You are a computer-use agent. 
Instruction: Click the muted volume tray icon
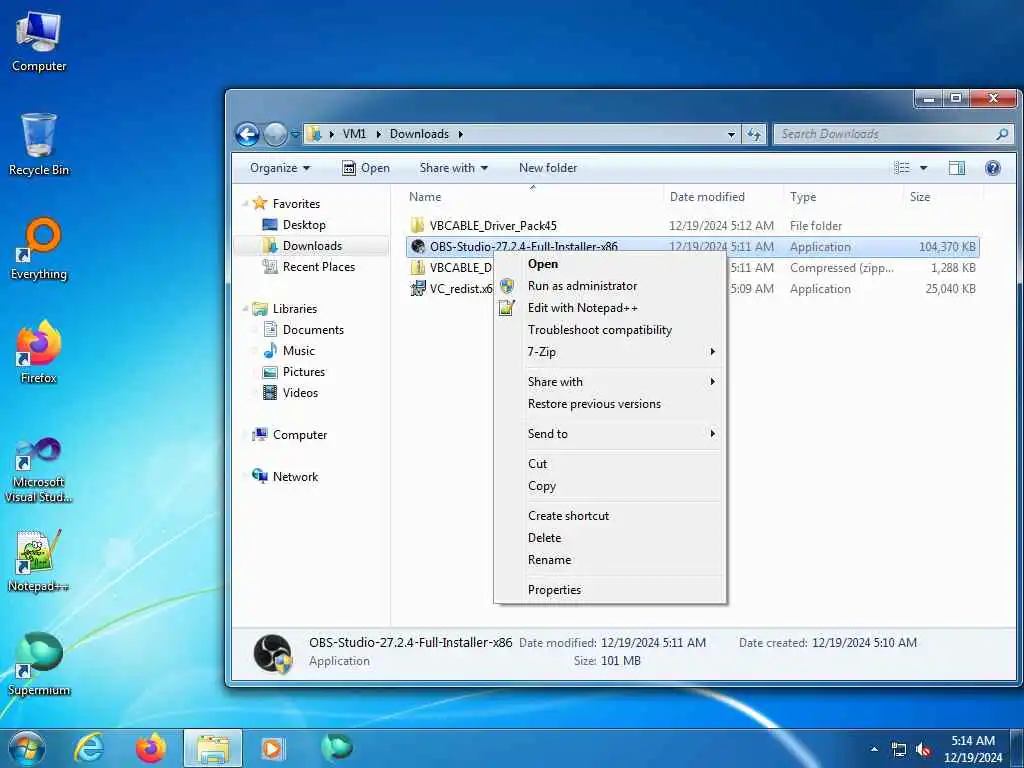(x=923, y=750)
